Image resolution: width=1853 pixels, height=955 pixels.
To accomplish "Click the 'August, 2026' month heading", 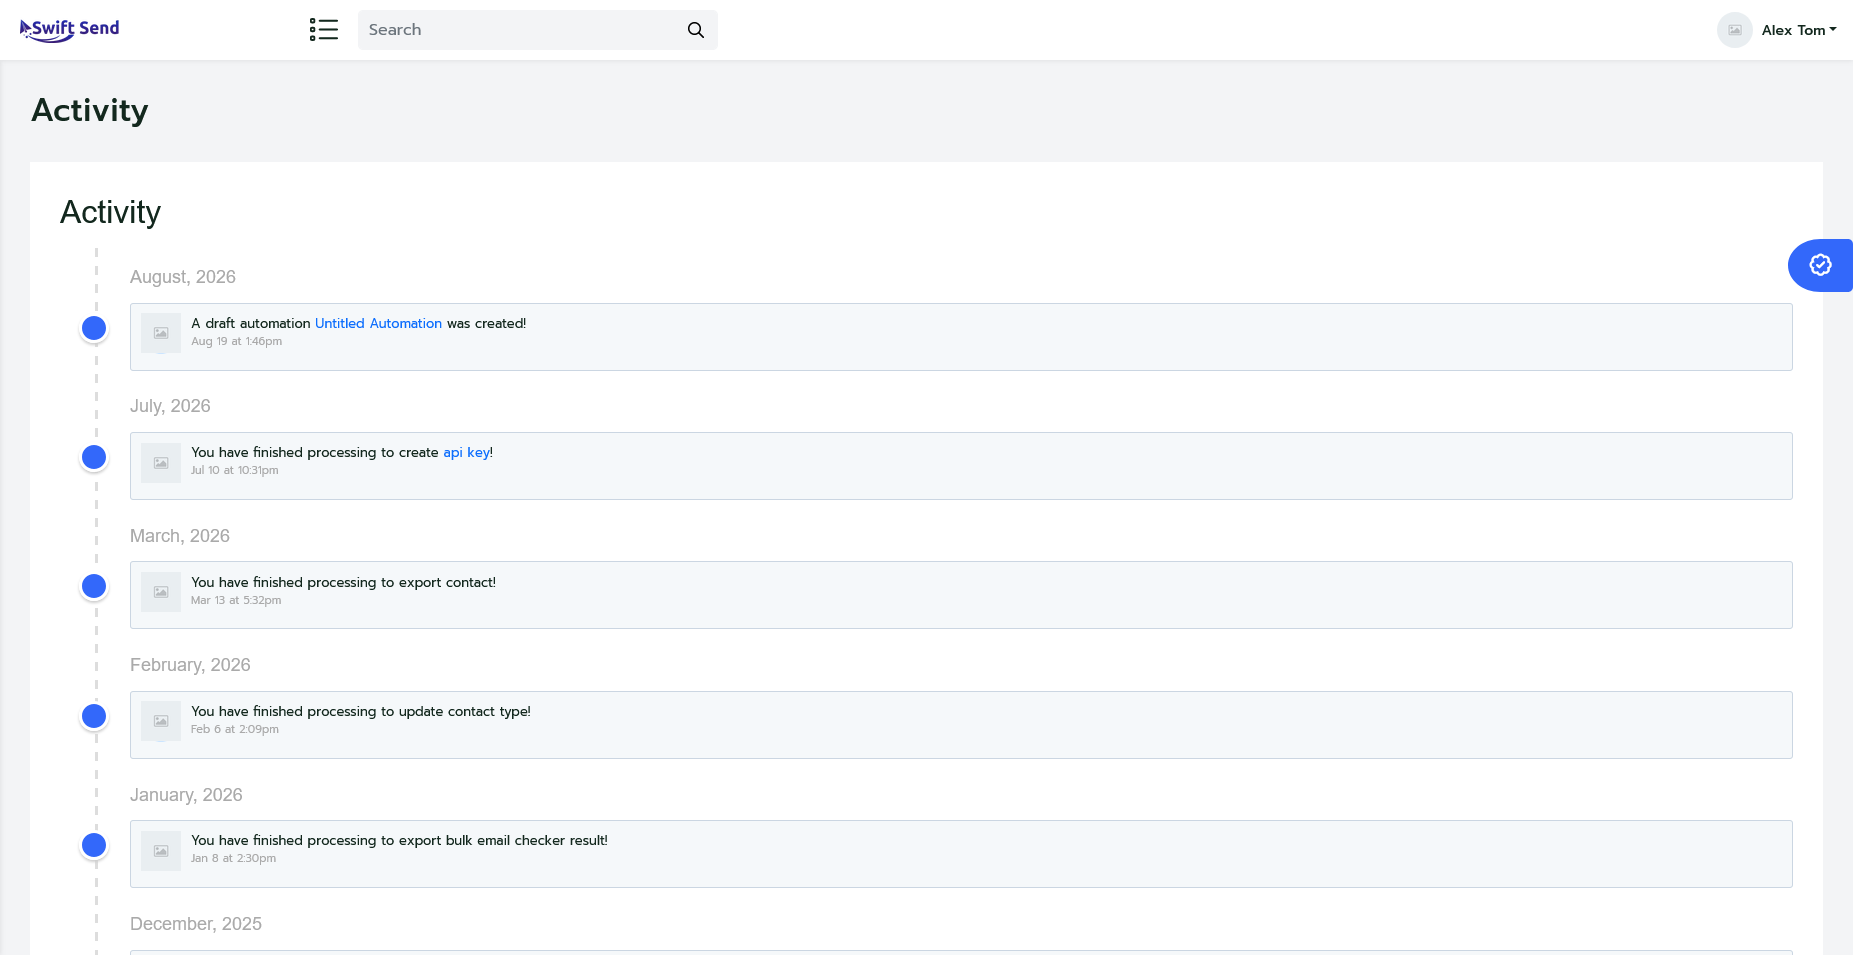I will point(183,277).
